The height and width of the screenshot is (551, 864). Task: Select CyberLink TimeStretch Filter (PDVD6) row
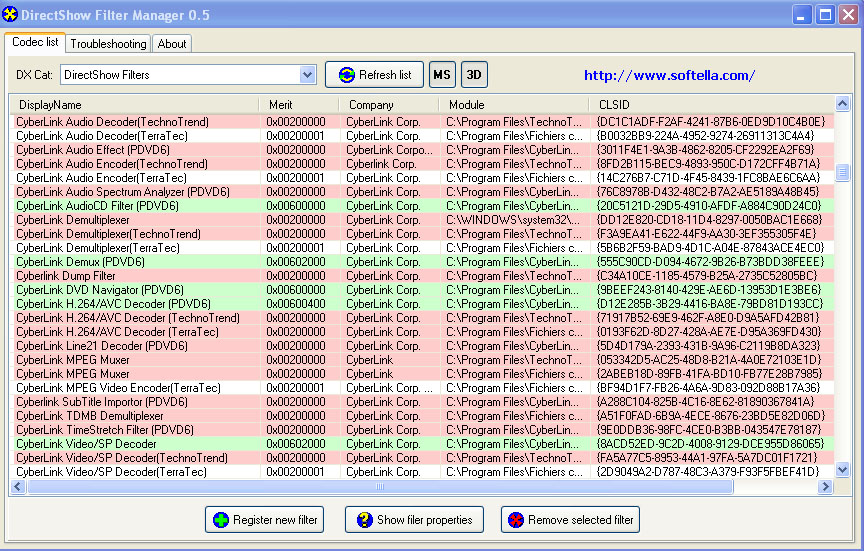(x=422, y=430)
